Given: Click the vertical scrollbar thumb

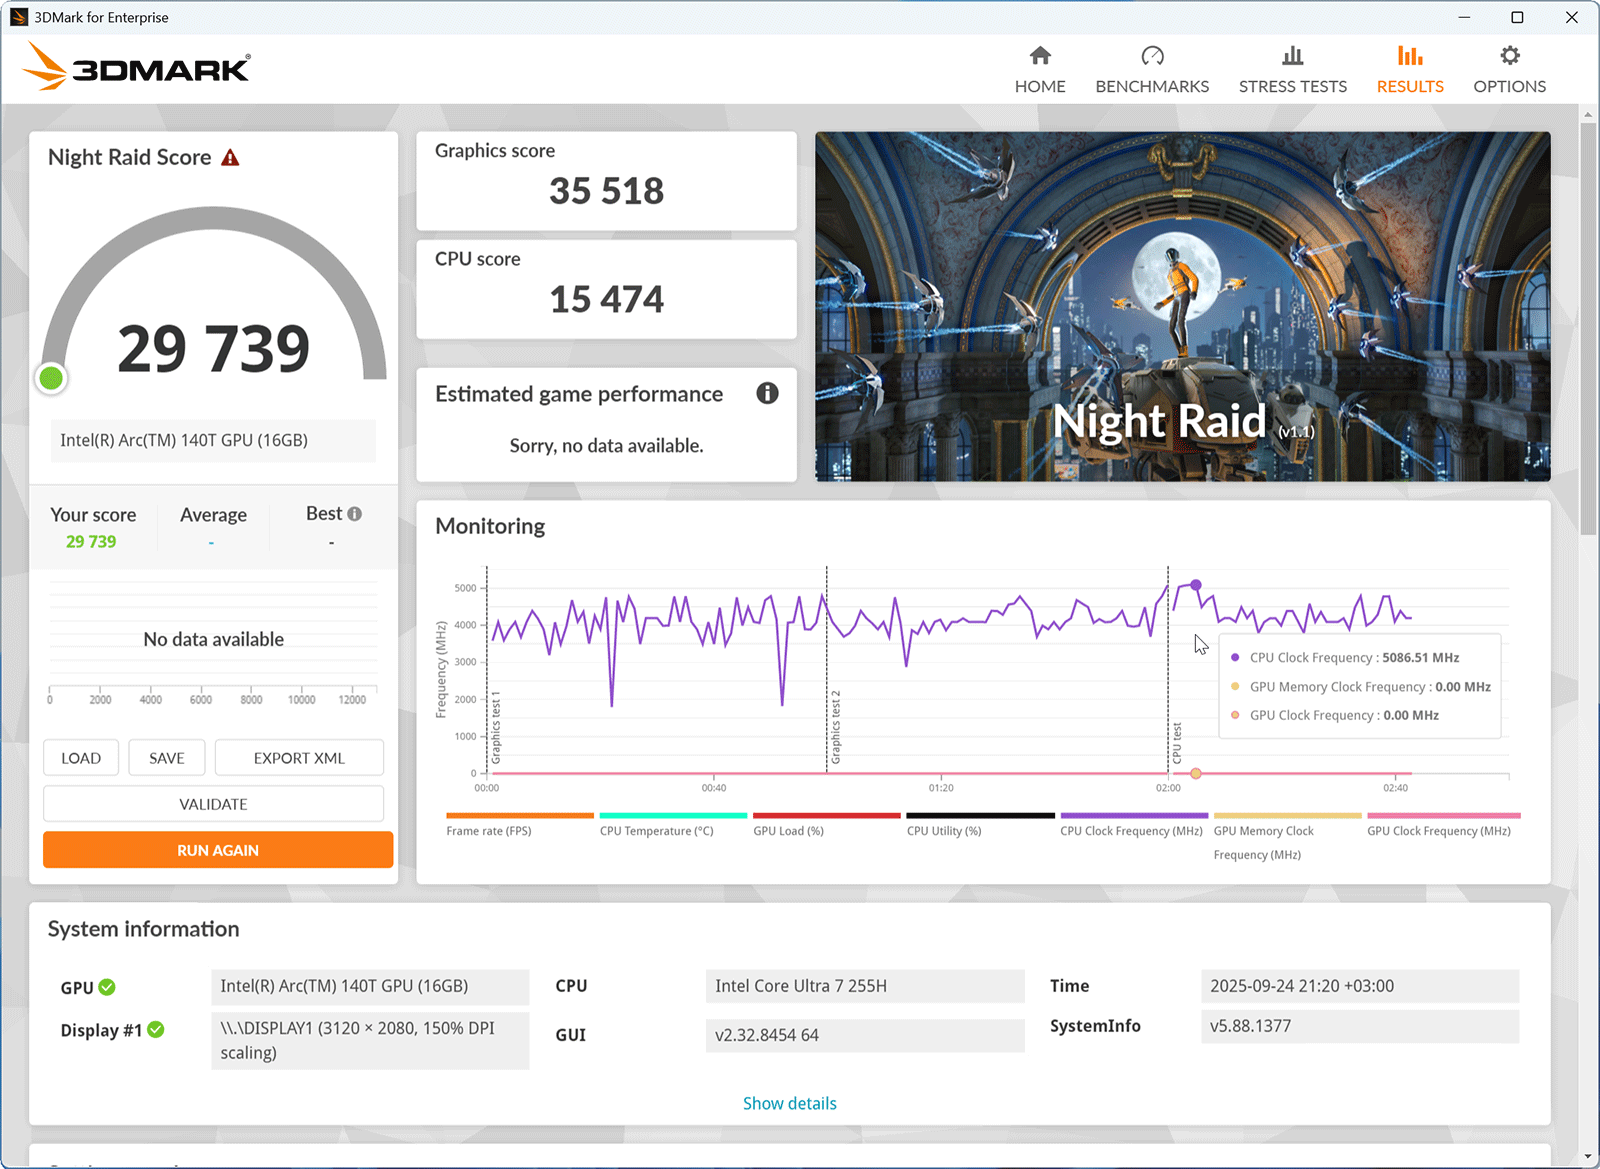Looking at the screenshot, I should click(1588, 330).
